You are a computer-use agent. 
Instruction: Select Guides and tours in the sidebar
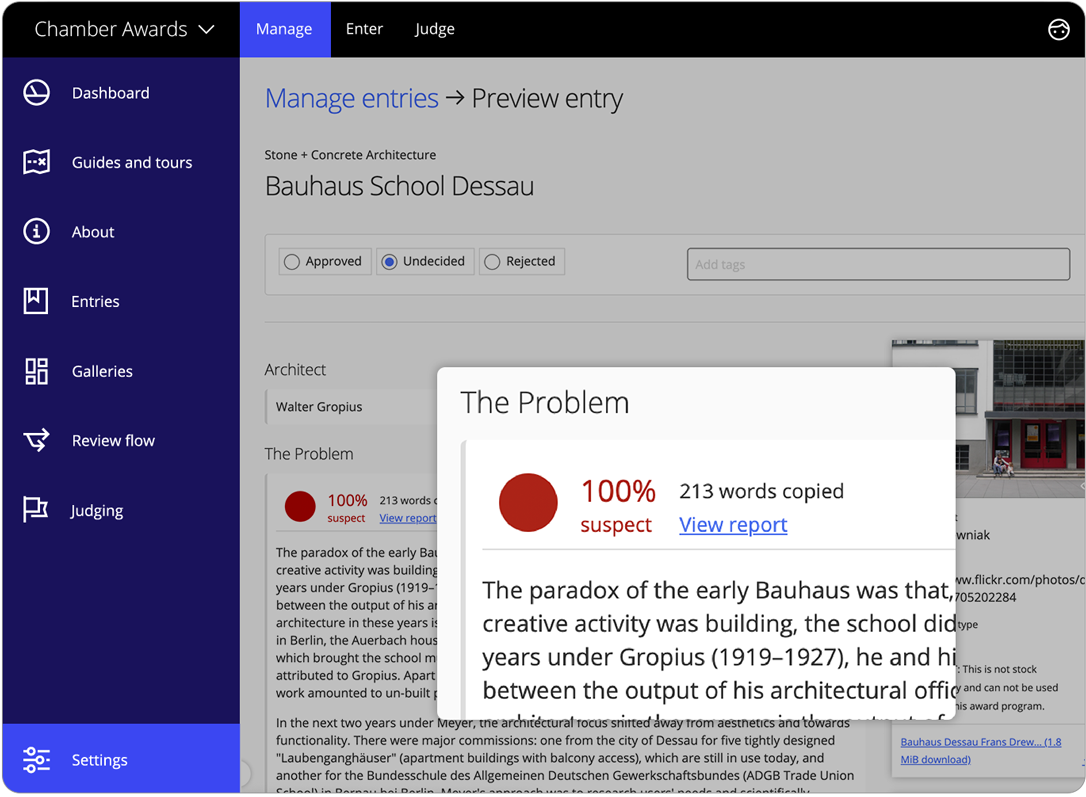coord(132,162)
